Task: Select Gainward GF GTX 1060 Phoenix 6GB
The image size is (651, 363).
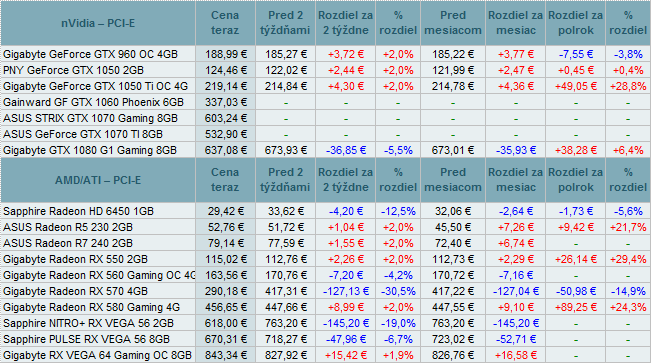Action: (x=93, y=102)
